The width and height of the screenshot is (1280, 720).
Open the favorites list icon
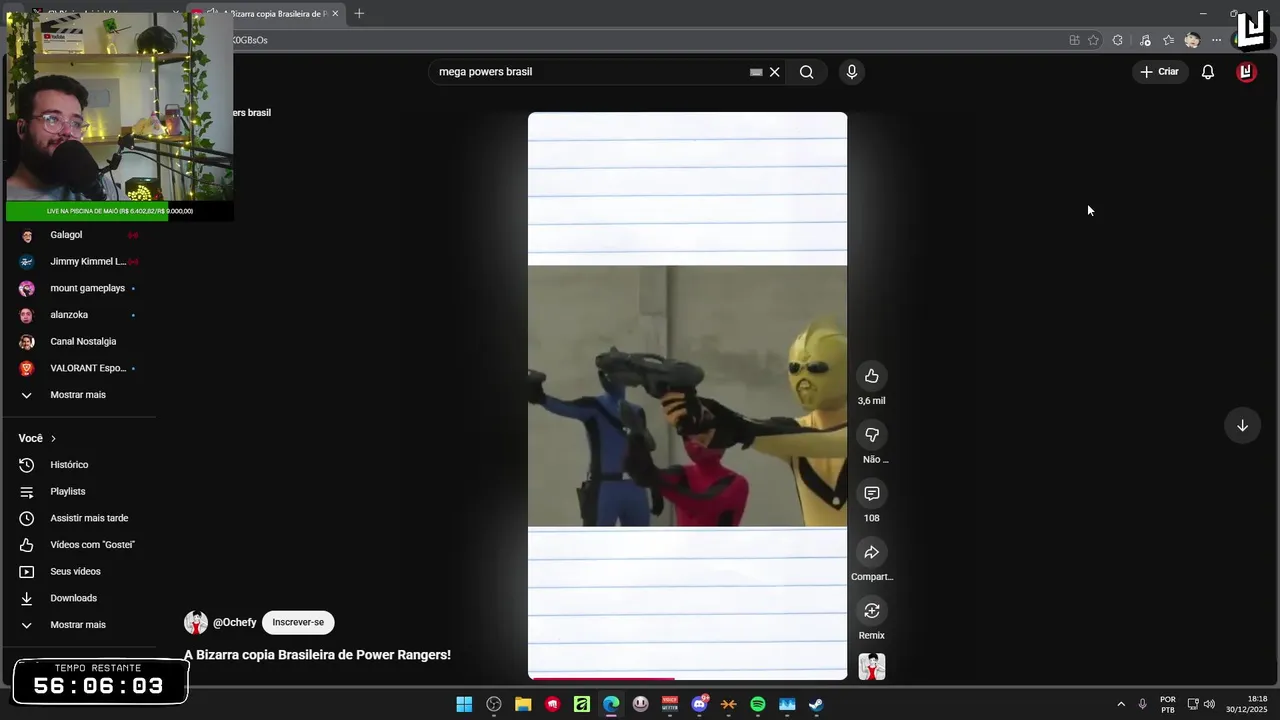point(1168,40)
